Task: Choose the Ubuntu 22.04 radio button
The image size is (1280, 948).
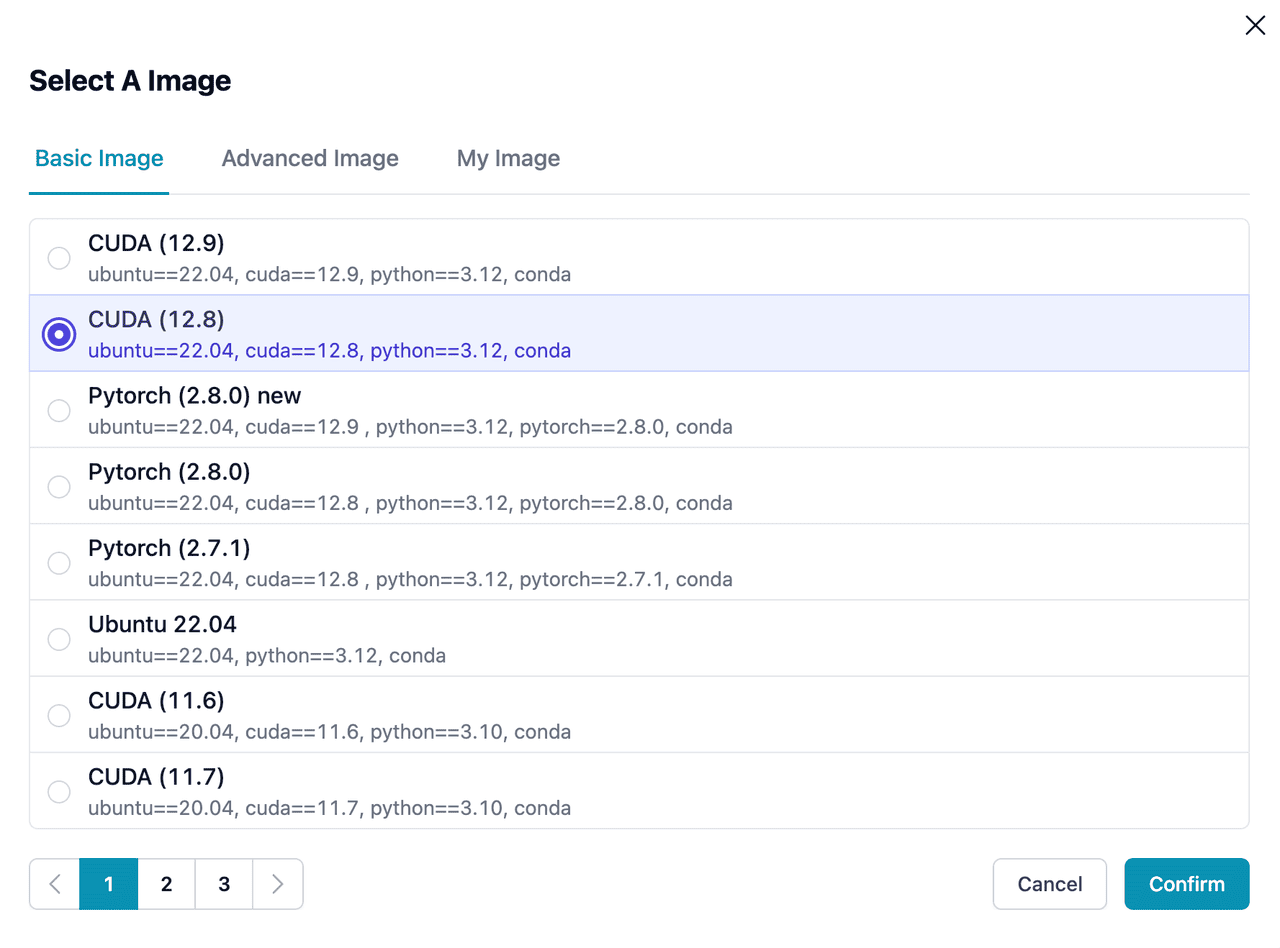Action: click(x=59, y=639)
